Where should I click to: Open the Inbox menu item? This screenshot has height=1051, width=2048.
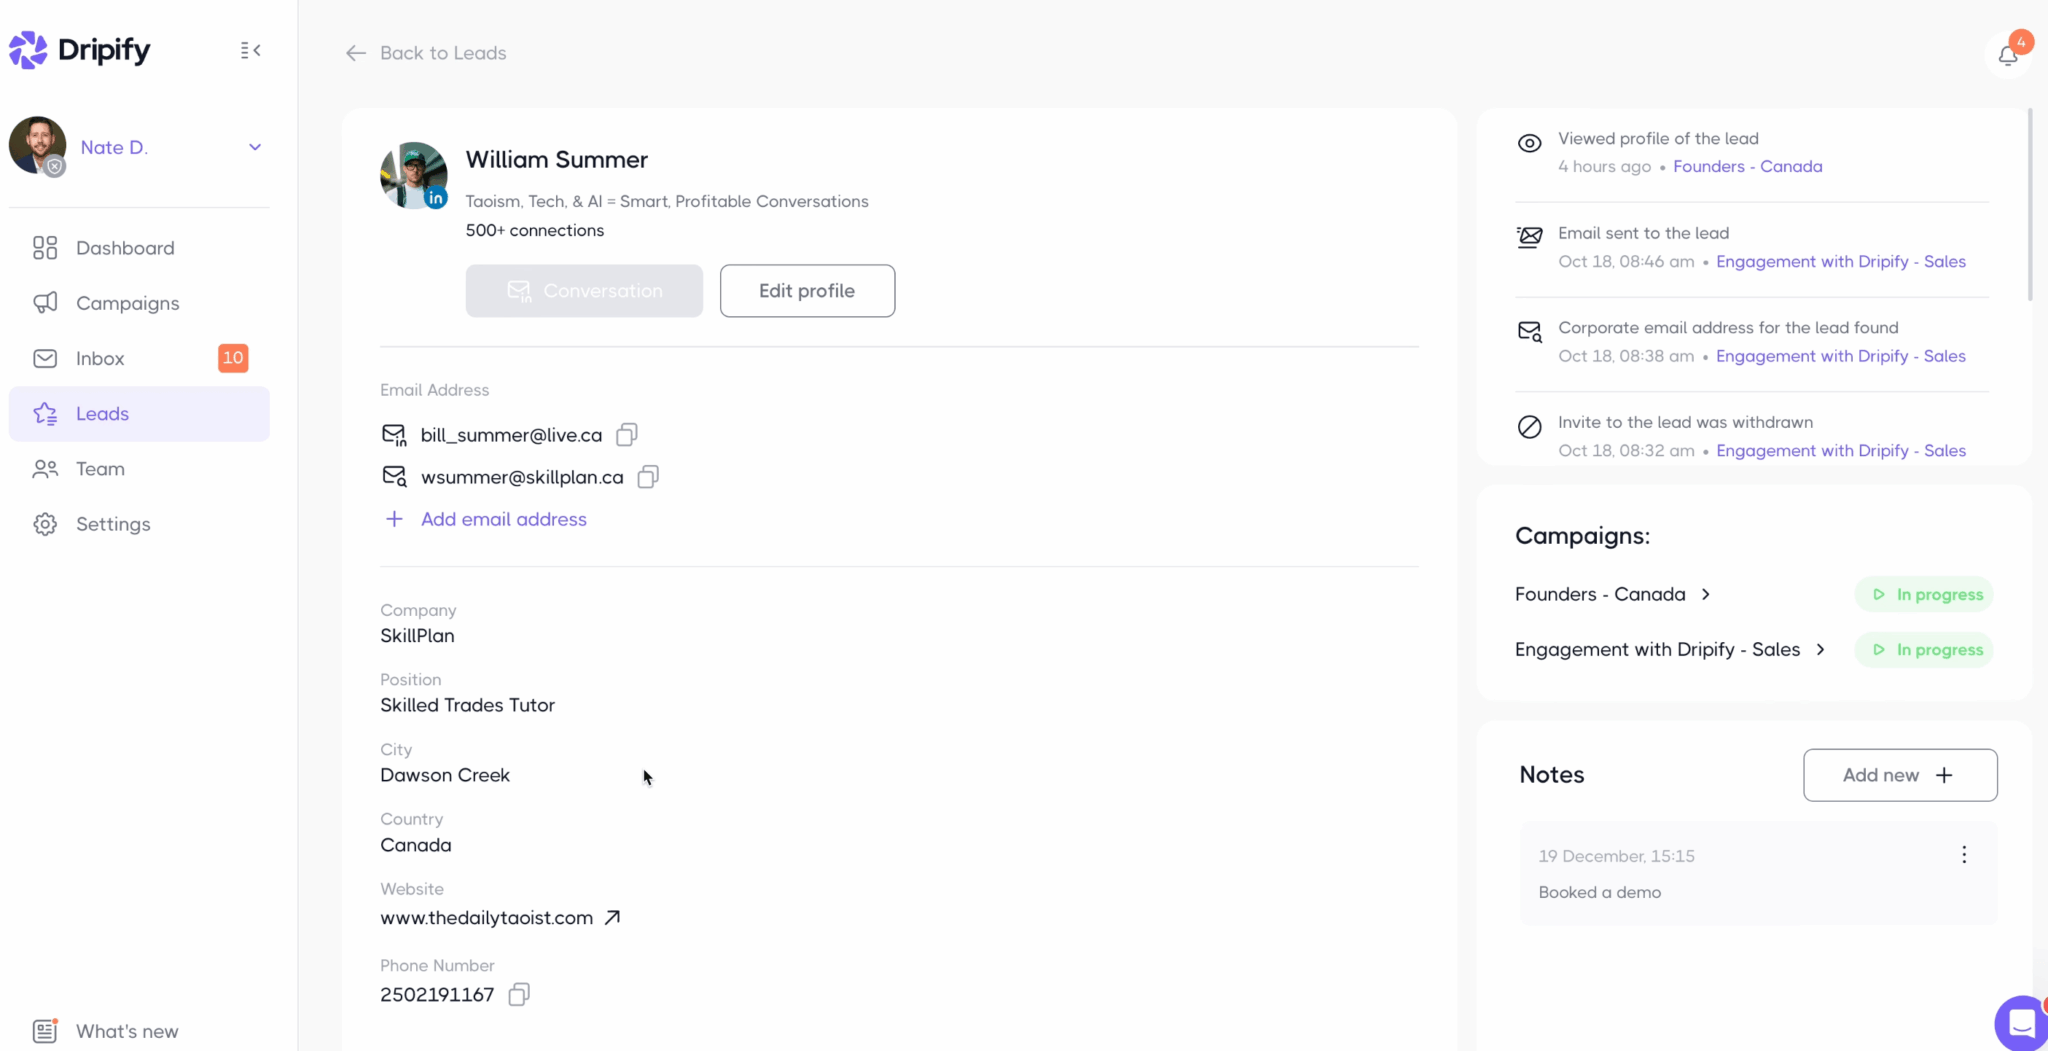click(139, 358)
